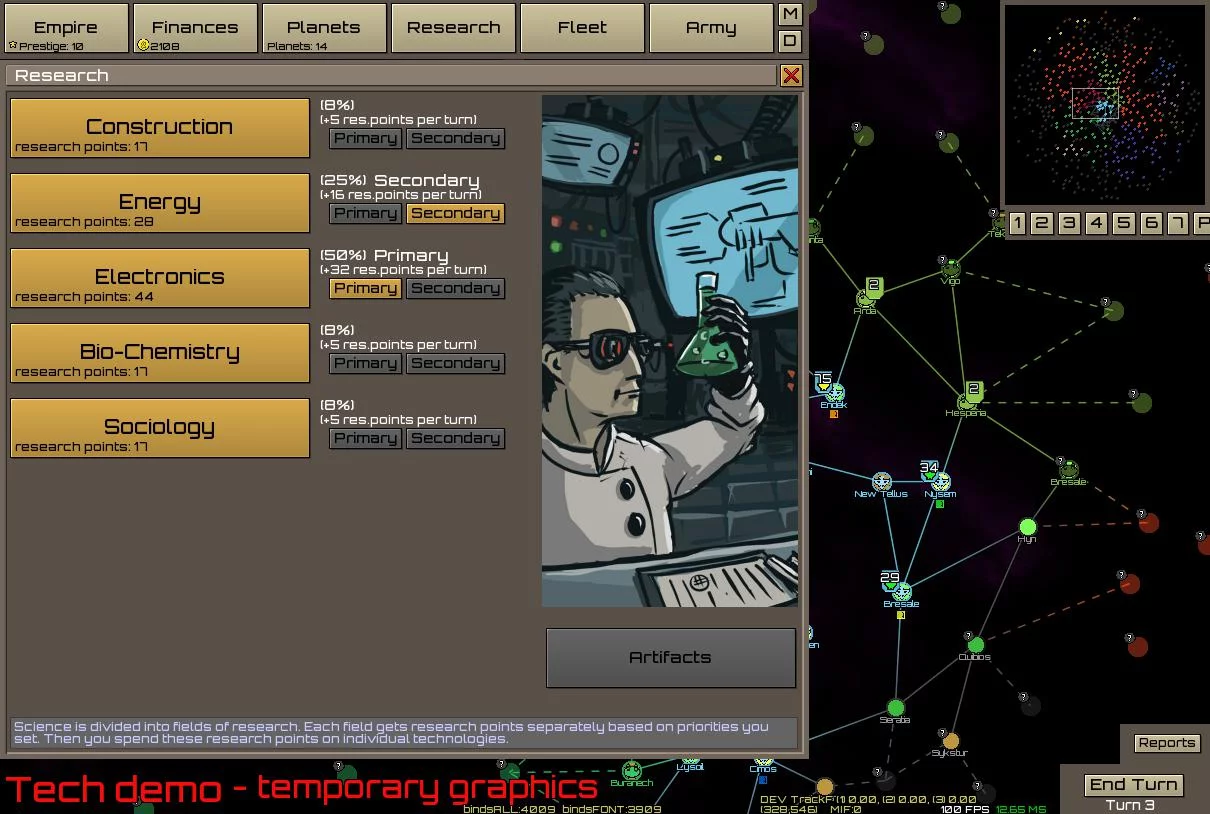
Task: Set Energy research to Primary
Action: 366,213
